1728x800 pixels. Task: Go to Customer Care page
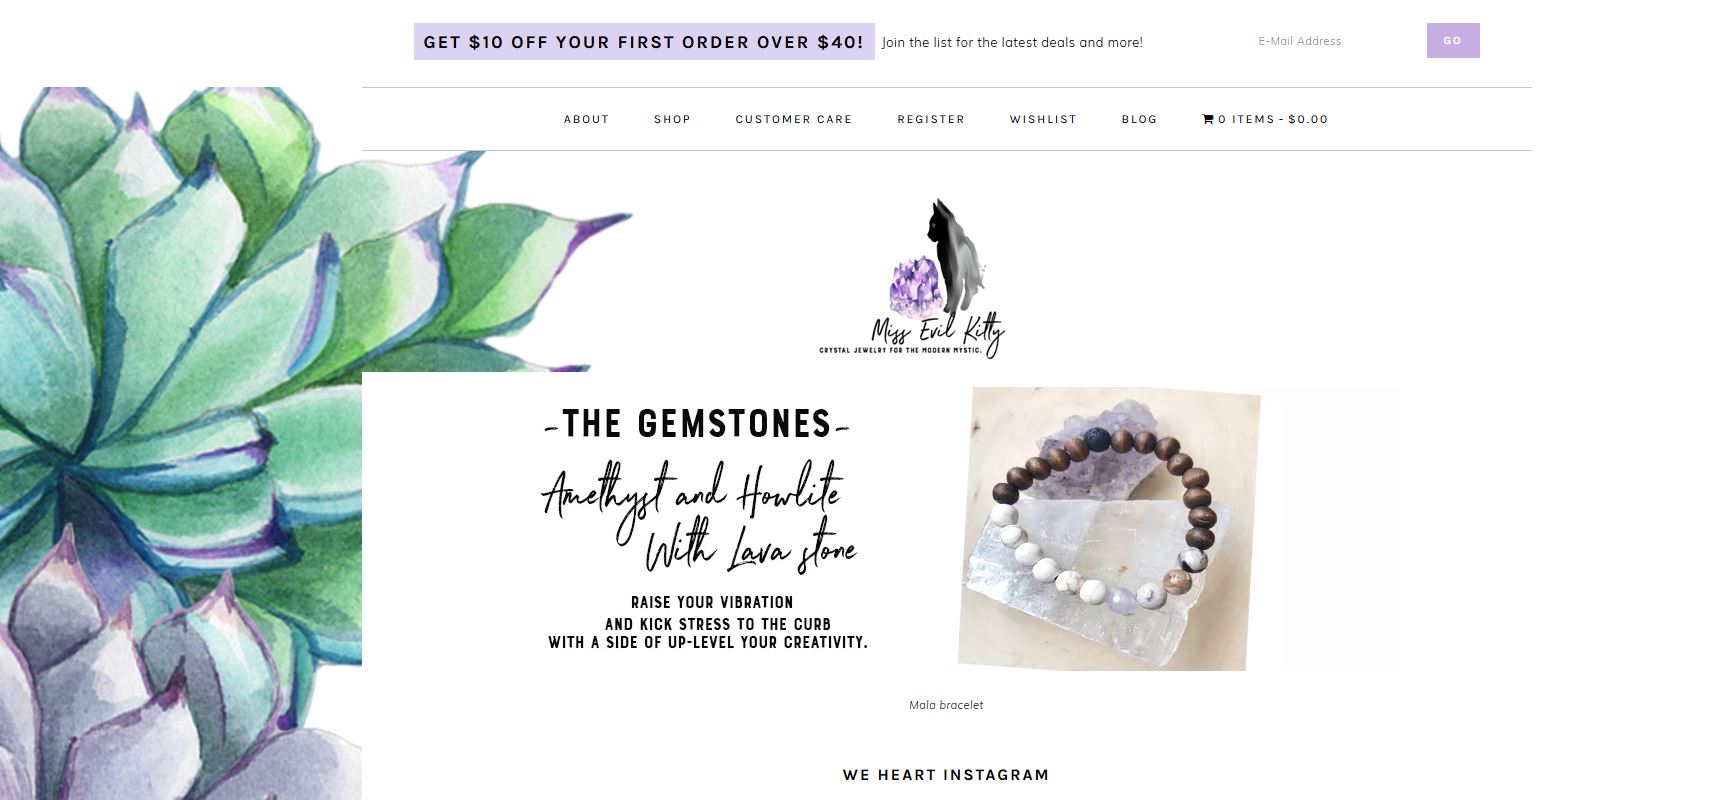(x=794, y=119)
